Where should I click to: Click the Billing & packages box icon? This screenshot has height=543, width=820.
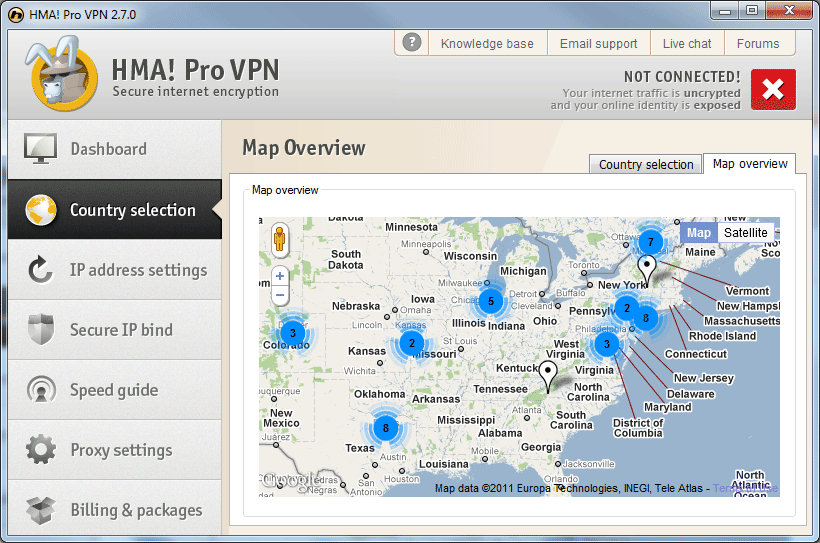[x=41, y=510]
